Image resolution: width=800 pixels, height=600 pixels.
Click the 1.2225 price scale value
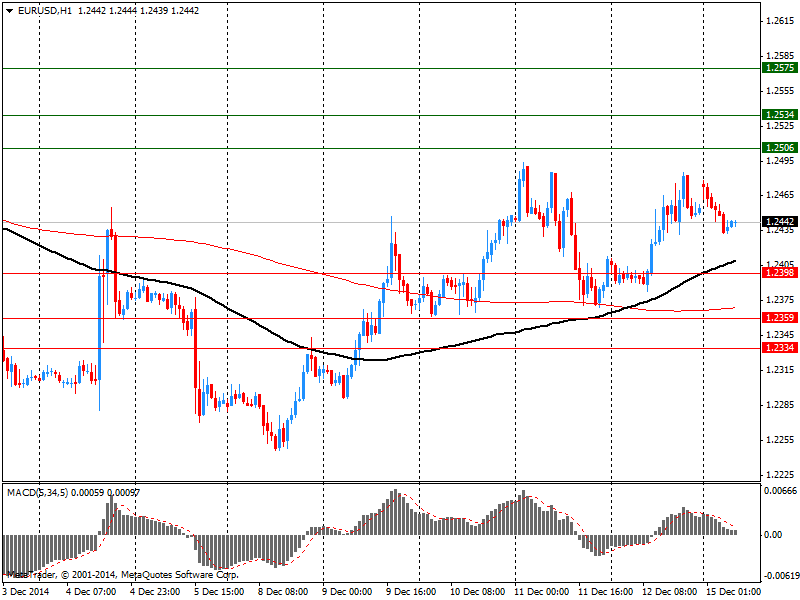tap(780, 475)
